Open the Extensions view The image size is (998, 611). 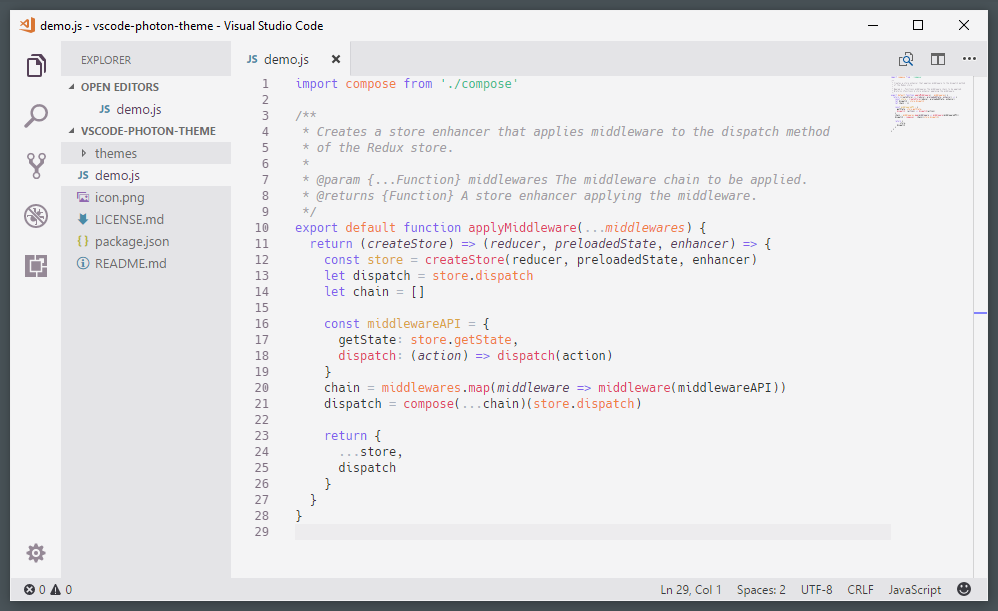[36, 265]
